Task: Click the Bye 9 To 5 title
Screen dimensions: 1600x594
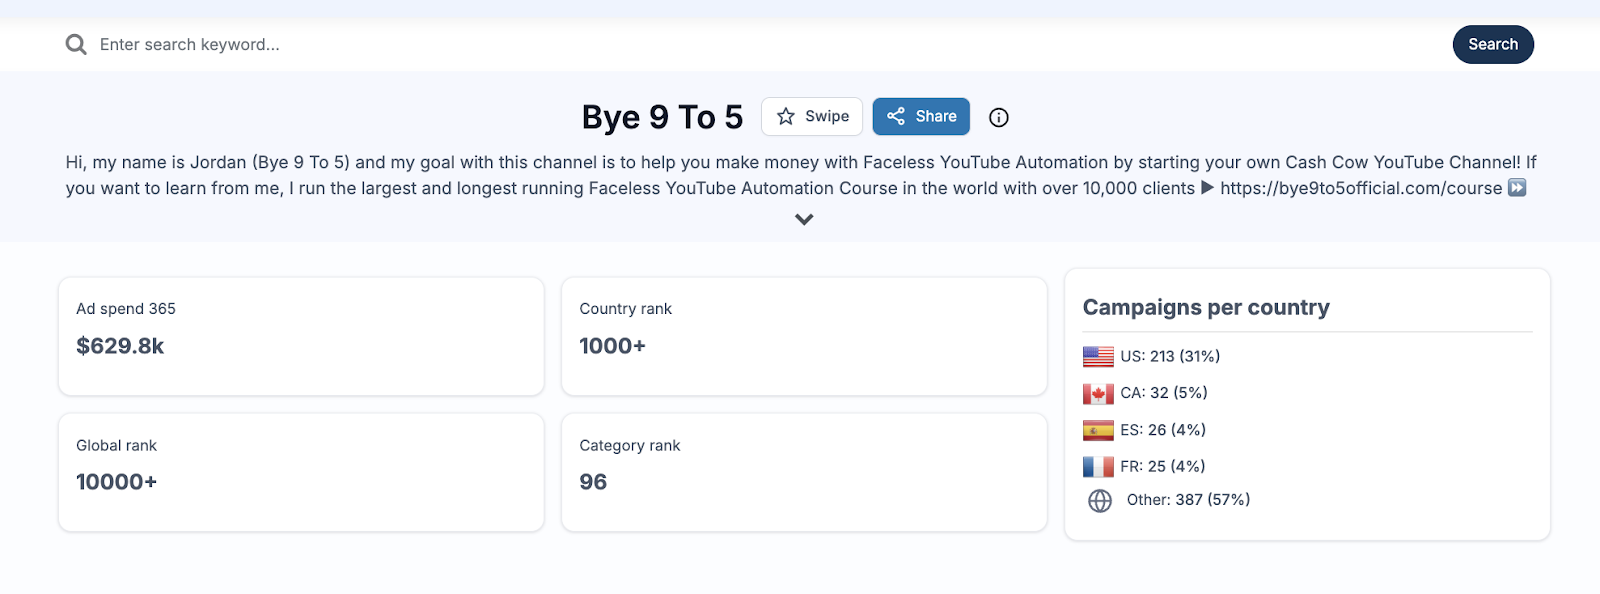Action: pos(662,117)
